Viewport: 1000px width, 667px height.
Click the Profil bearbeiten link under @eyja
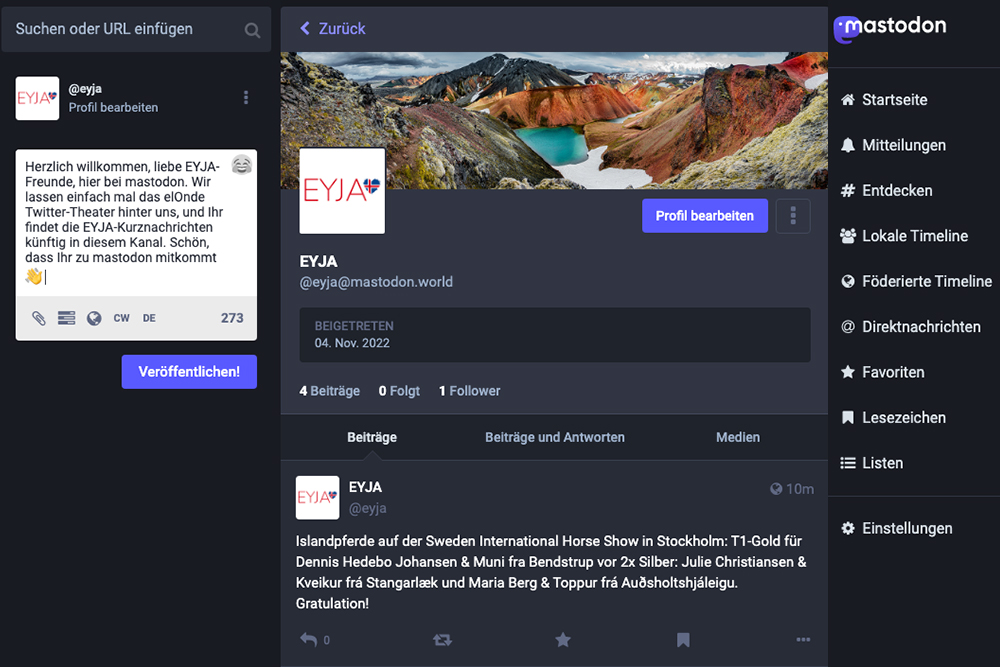coord(113,108)
